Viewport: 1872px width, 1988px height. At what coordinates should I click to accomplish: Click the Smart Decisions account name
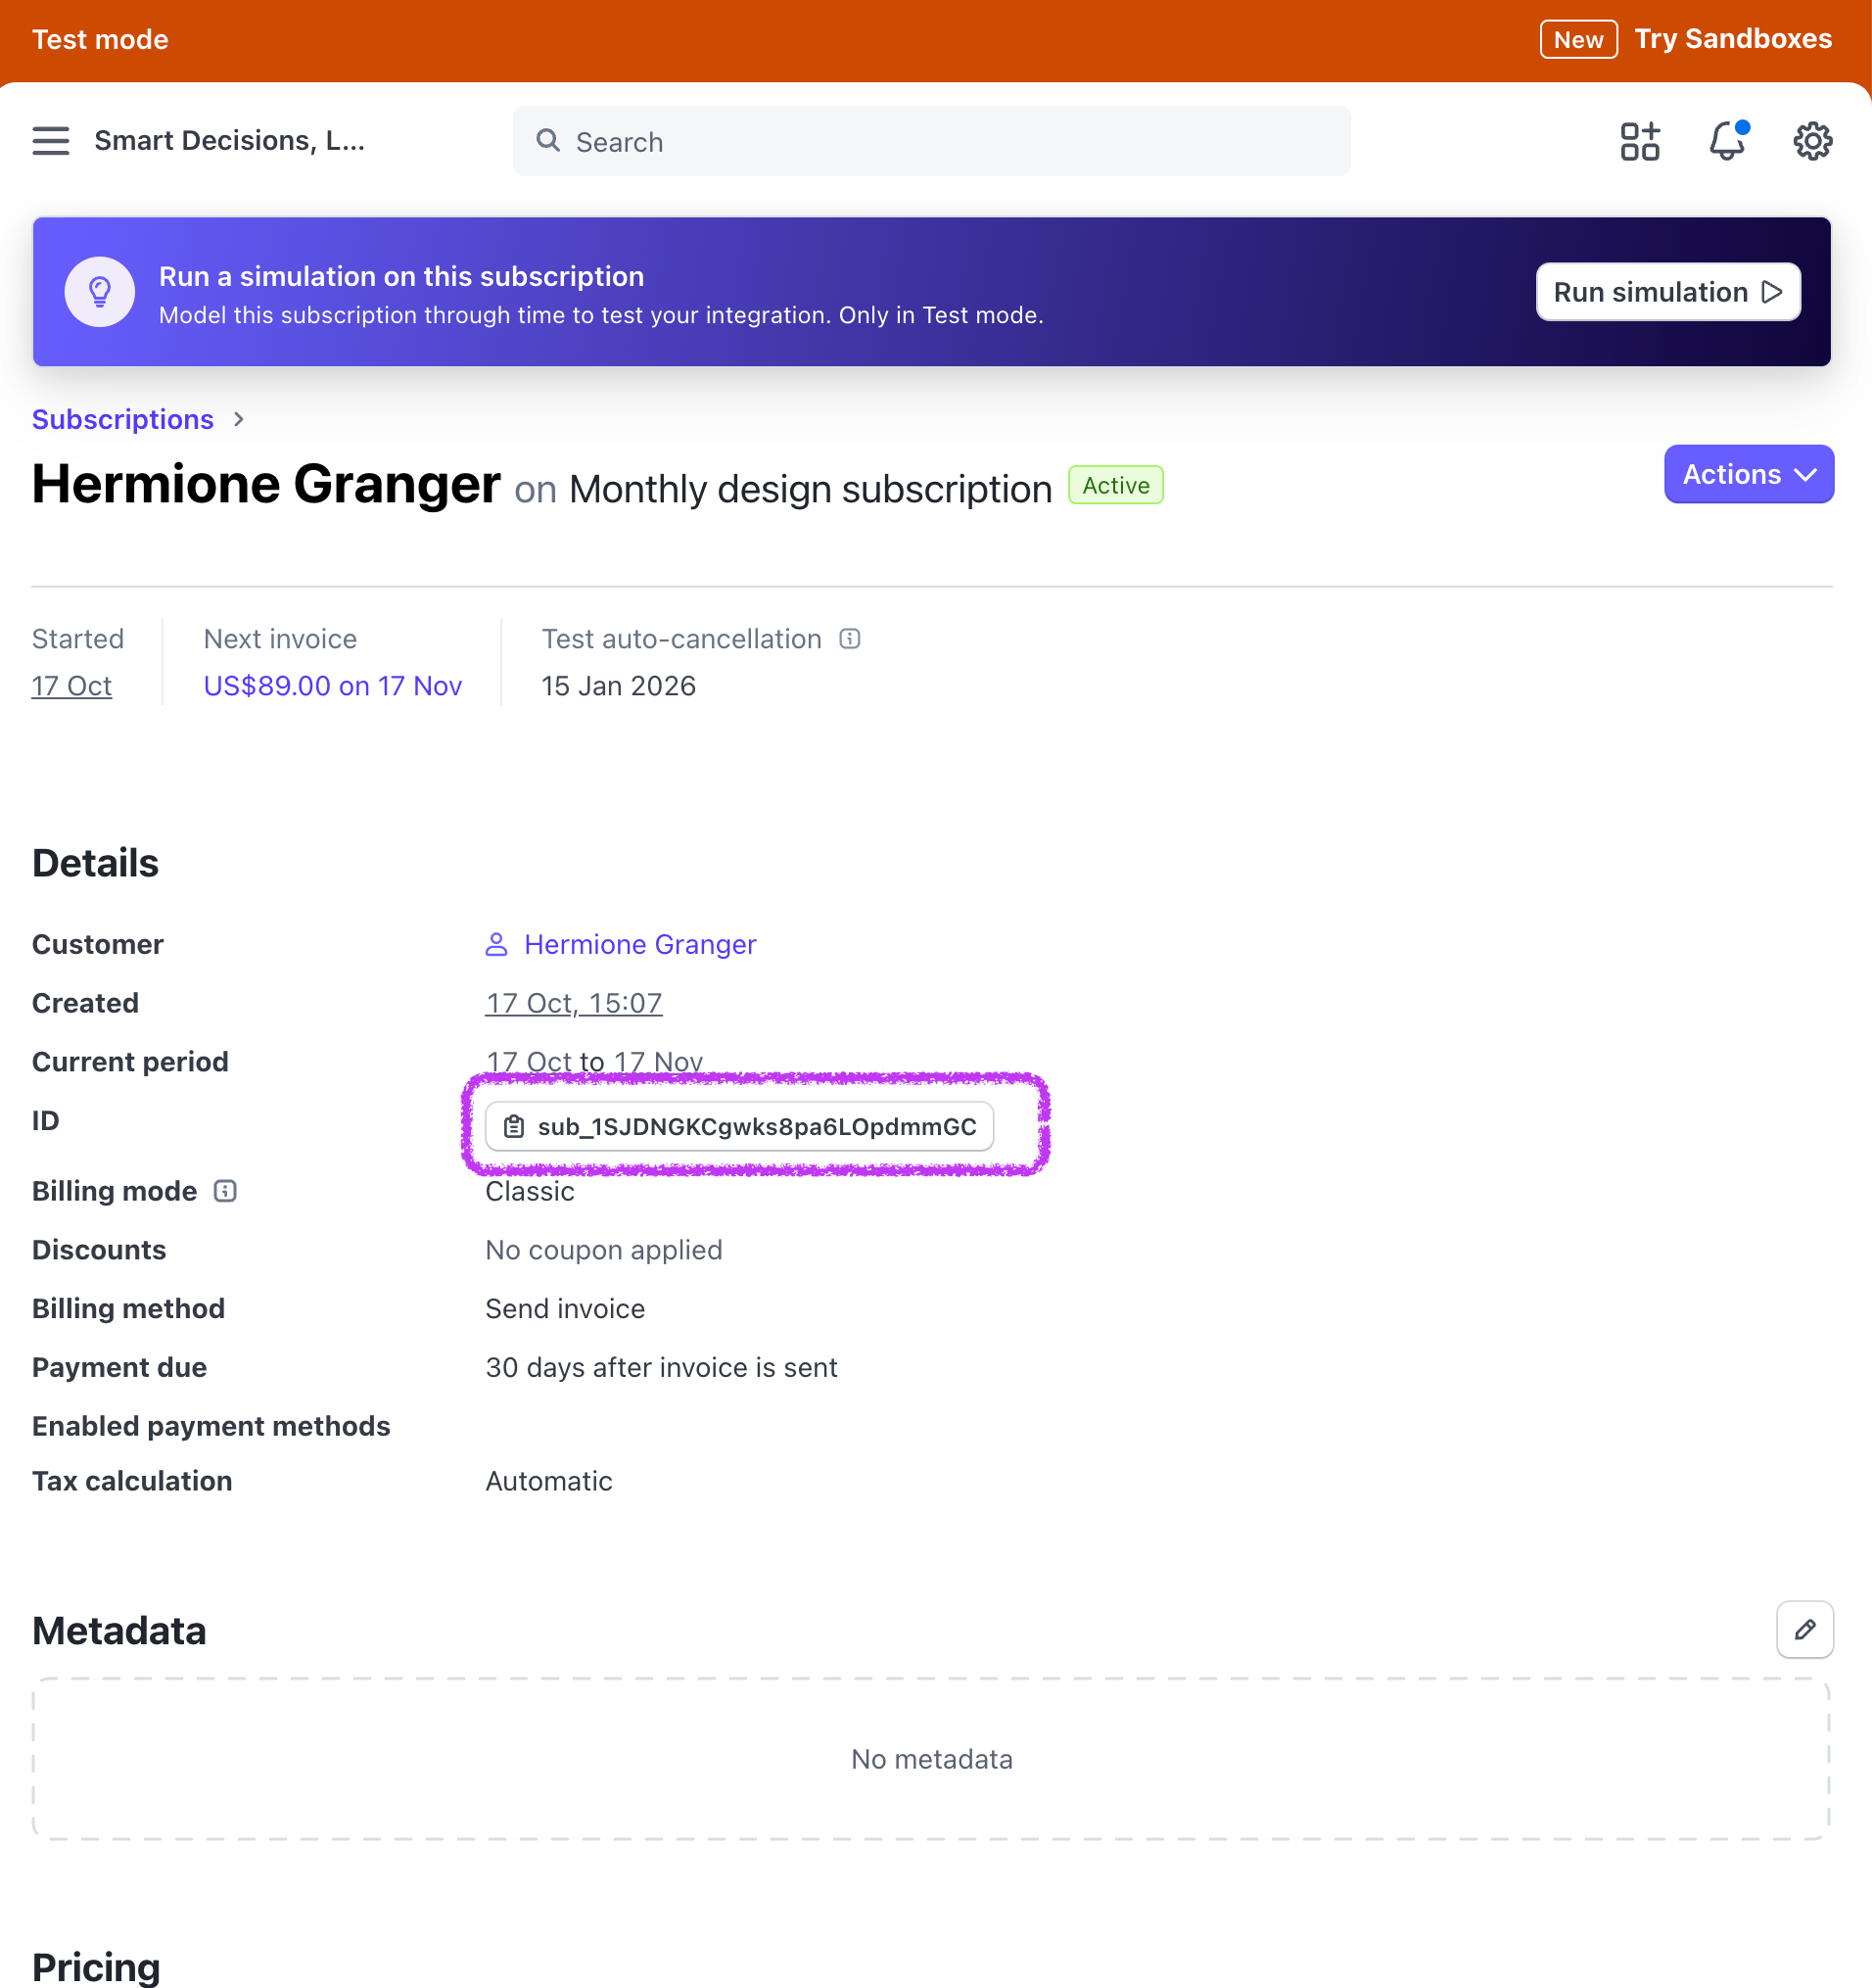coord(229,141)
